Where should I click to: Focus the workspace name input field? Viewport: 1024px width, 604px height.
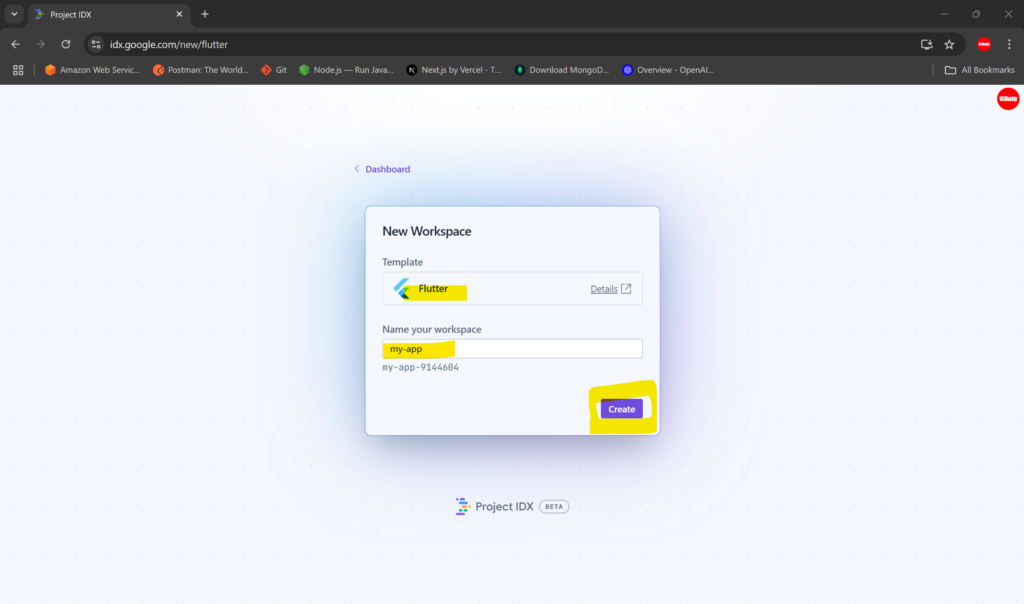[512, 349]
